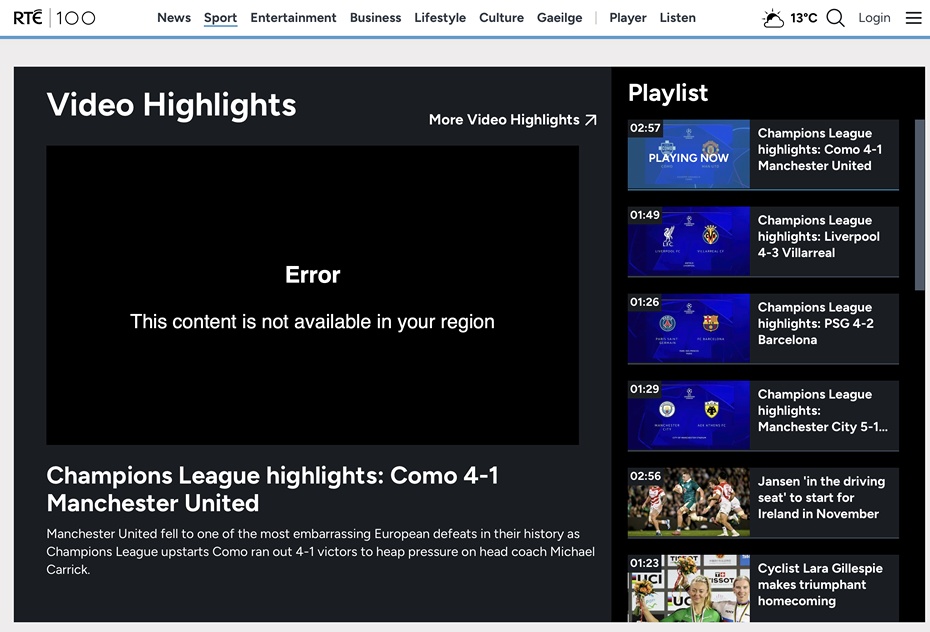930x632 pixels.
Task: Select the PSG vs Barcelona thumbnail
Action: tap(689, 328)
